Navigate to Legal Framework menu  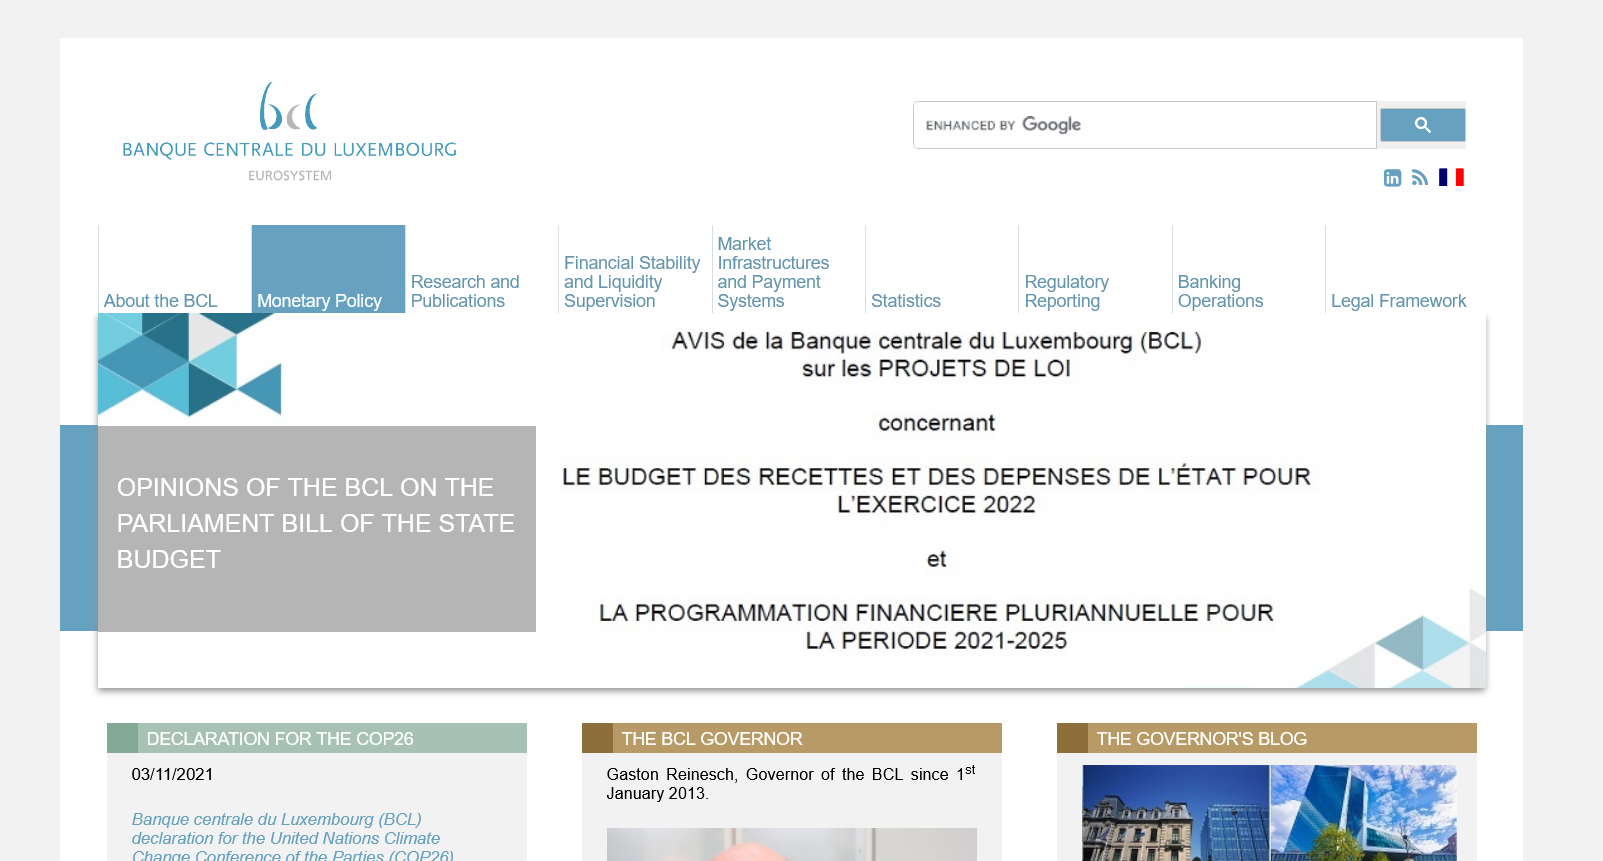click(x=1398, y=301)
